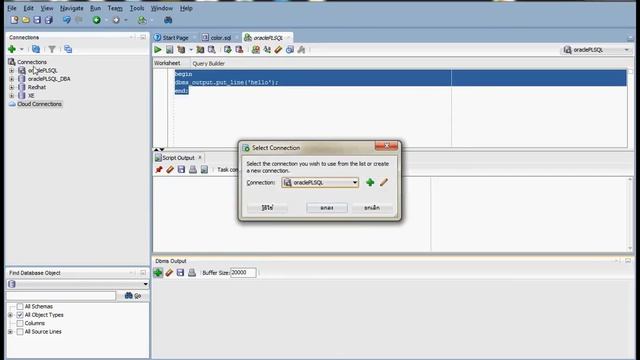Click the middle OK button in dialog
This screenshot has width=640, height=360.
327,208
